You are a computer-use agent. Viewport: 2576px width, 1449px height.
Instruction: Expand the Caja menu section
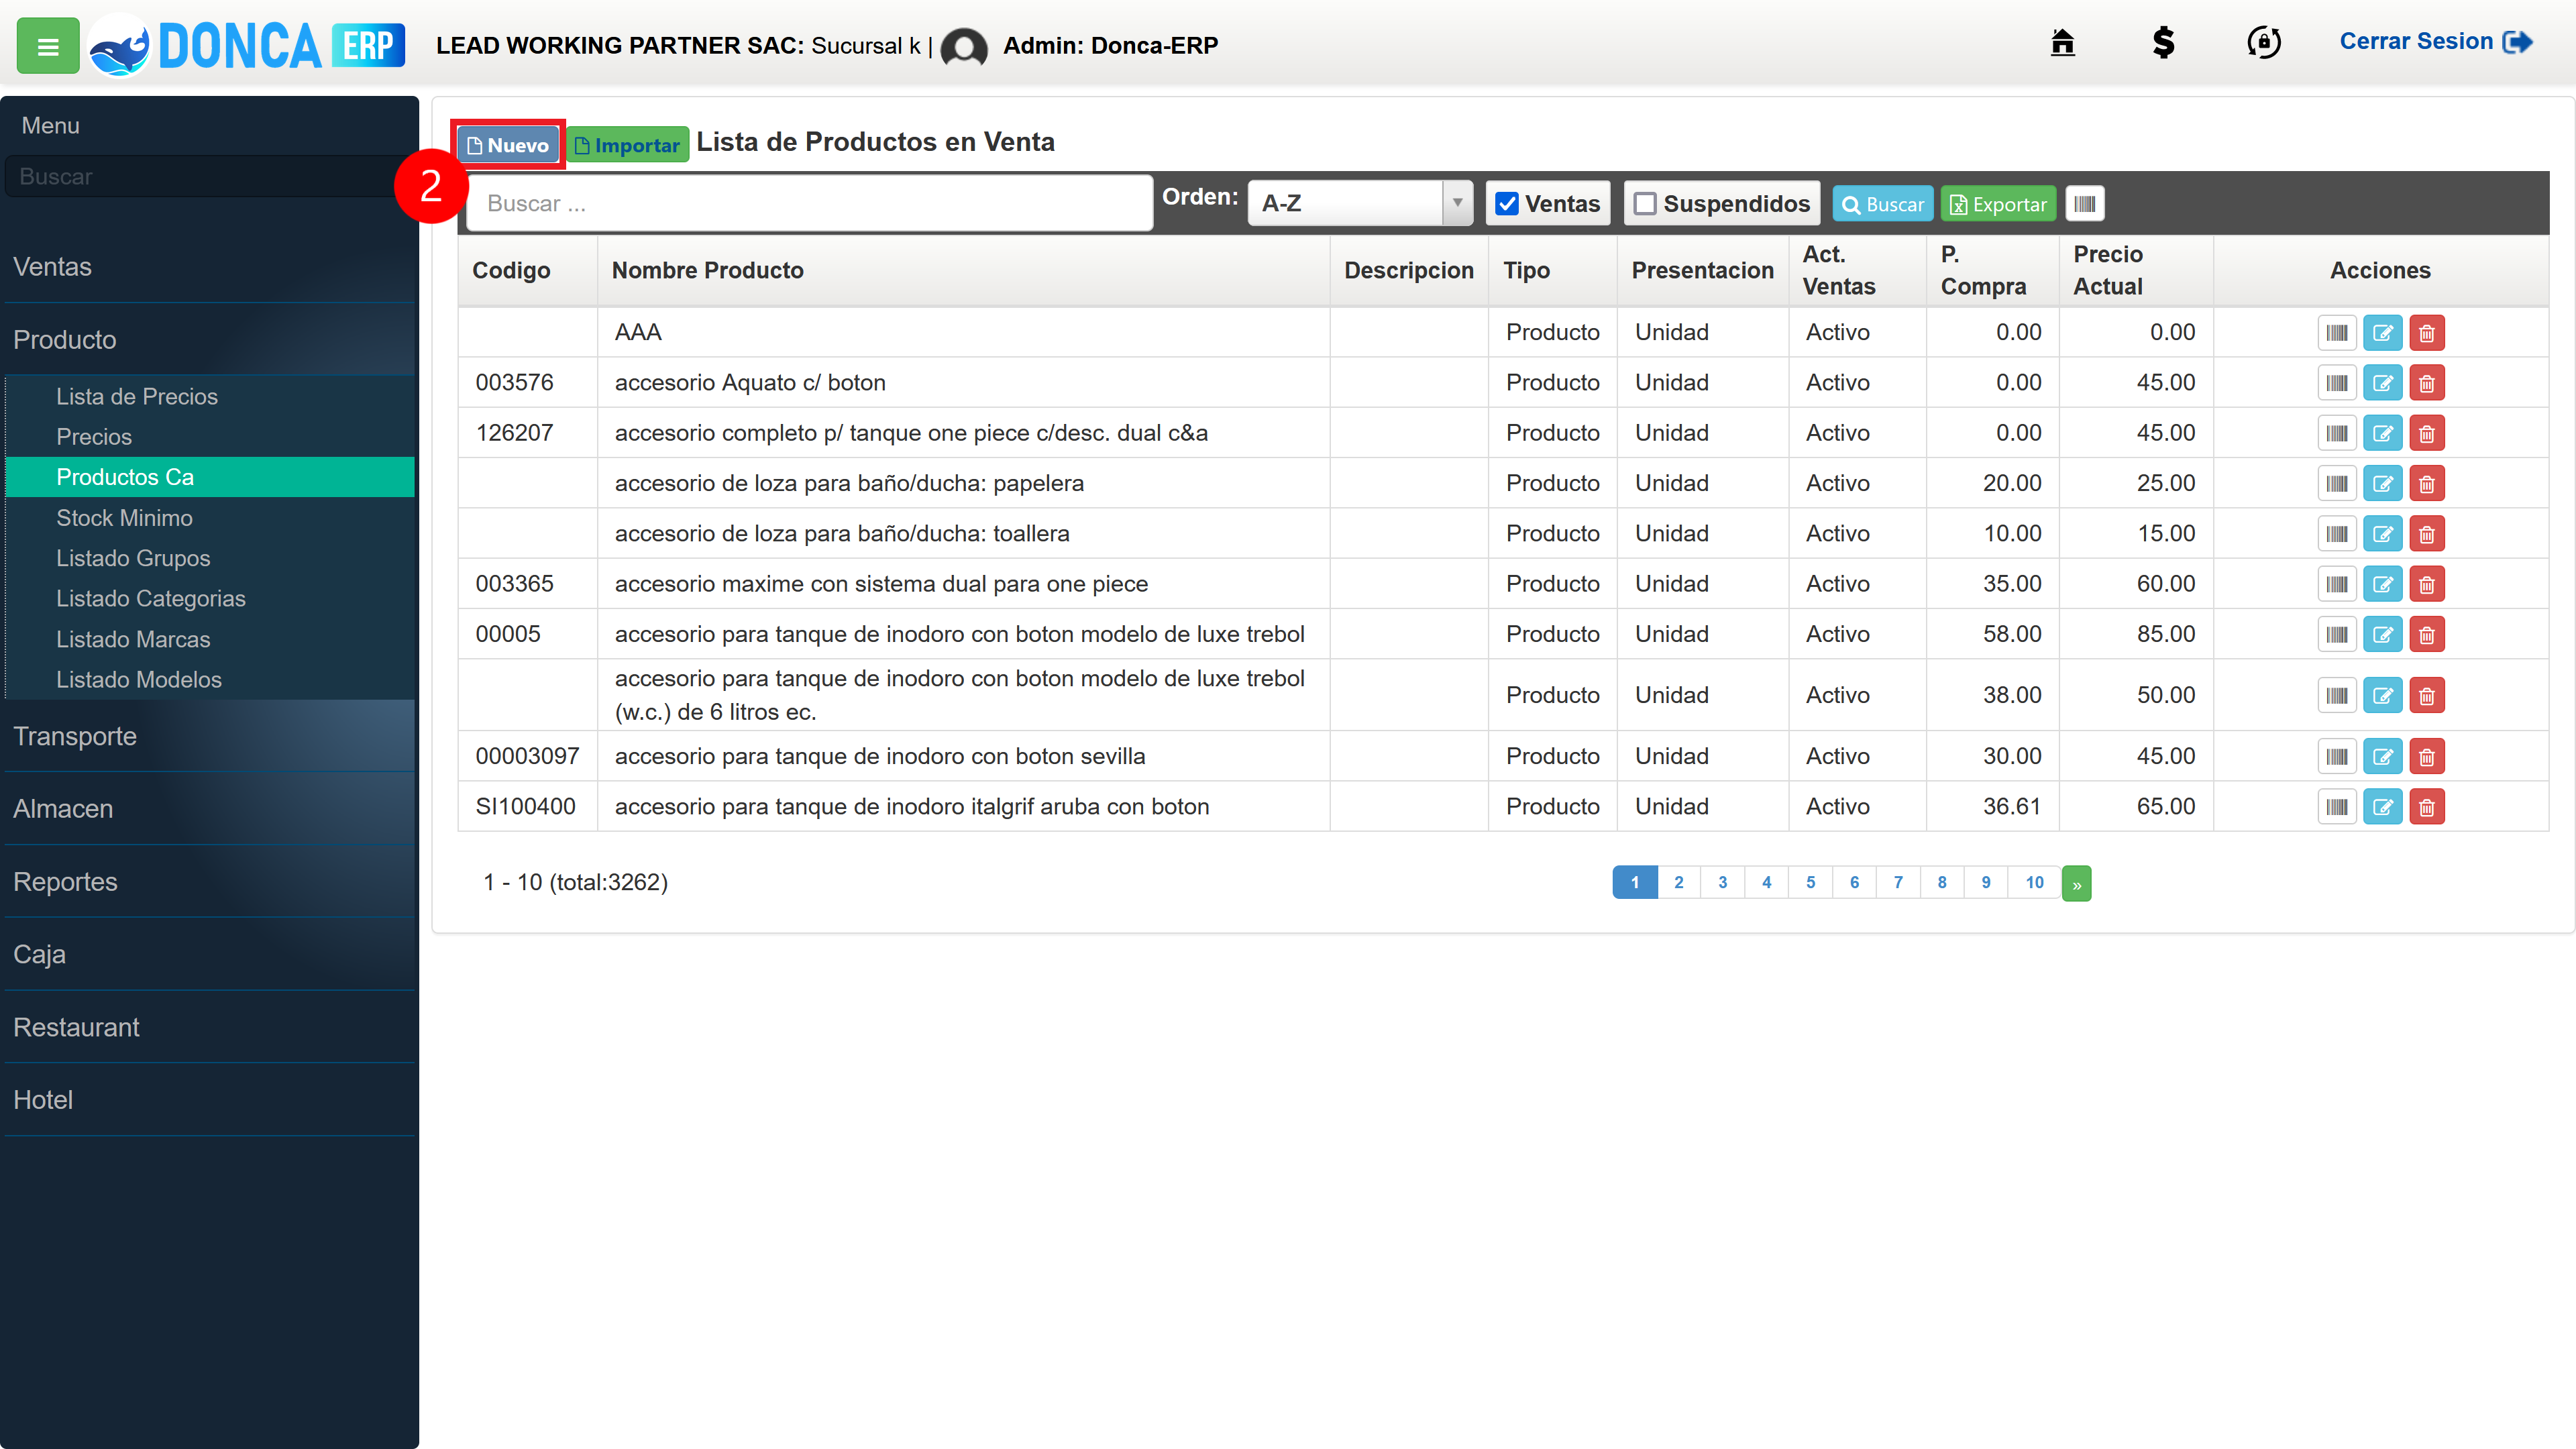(210, 954)
